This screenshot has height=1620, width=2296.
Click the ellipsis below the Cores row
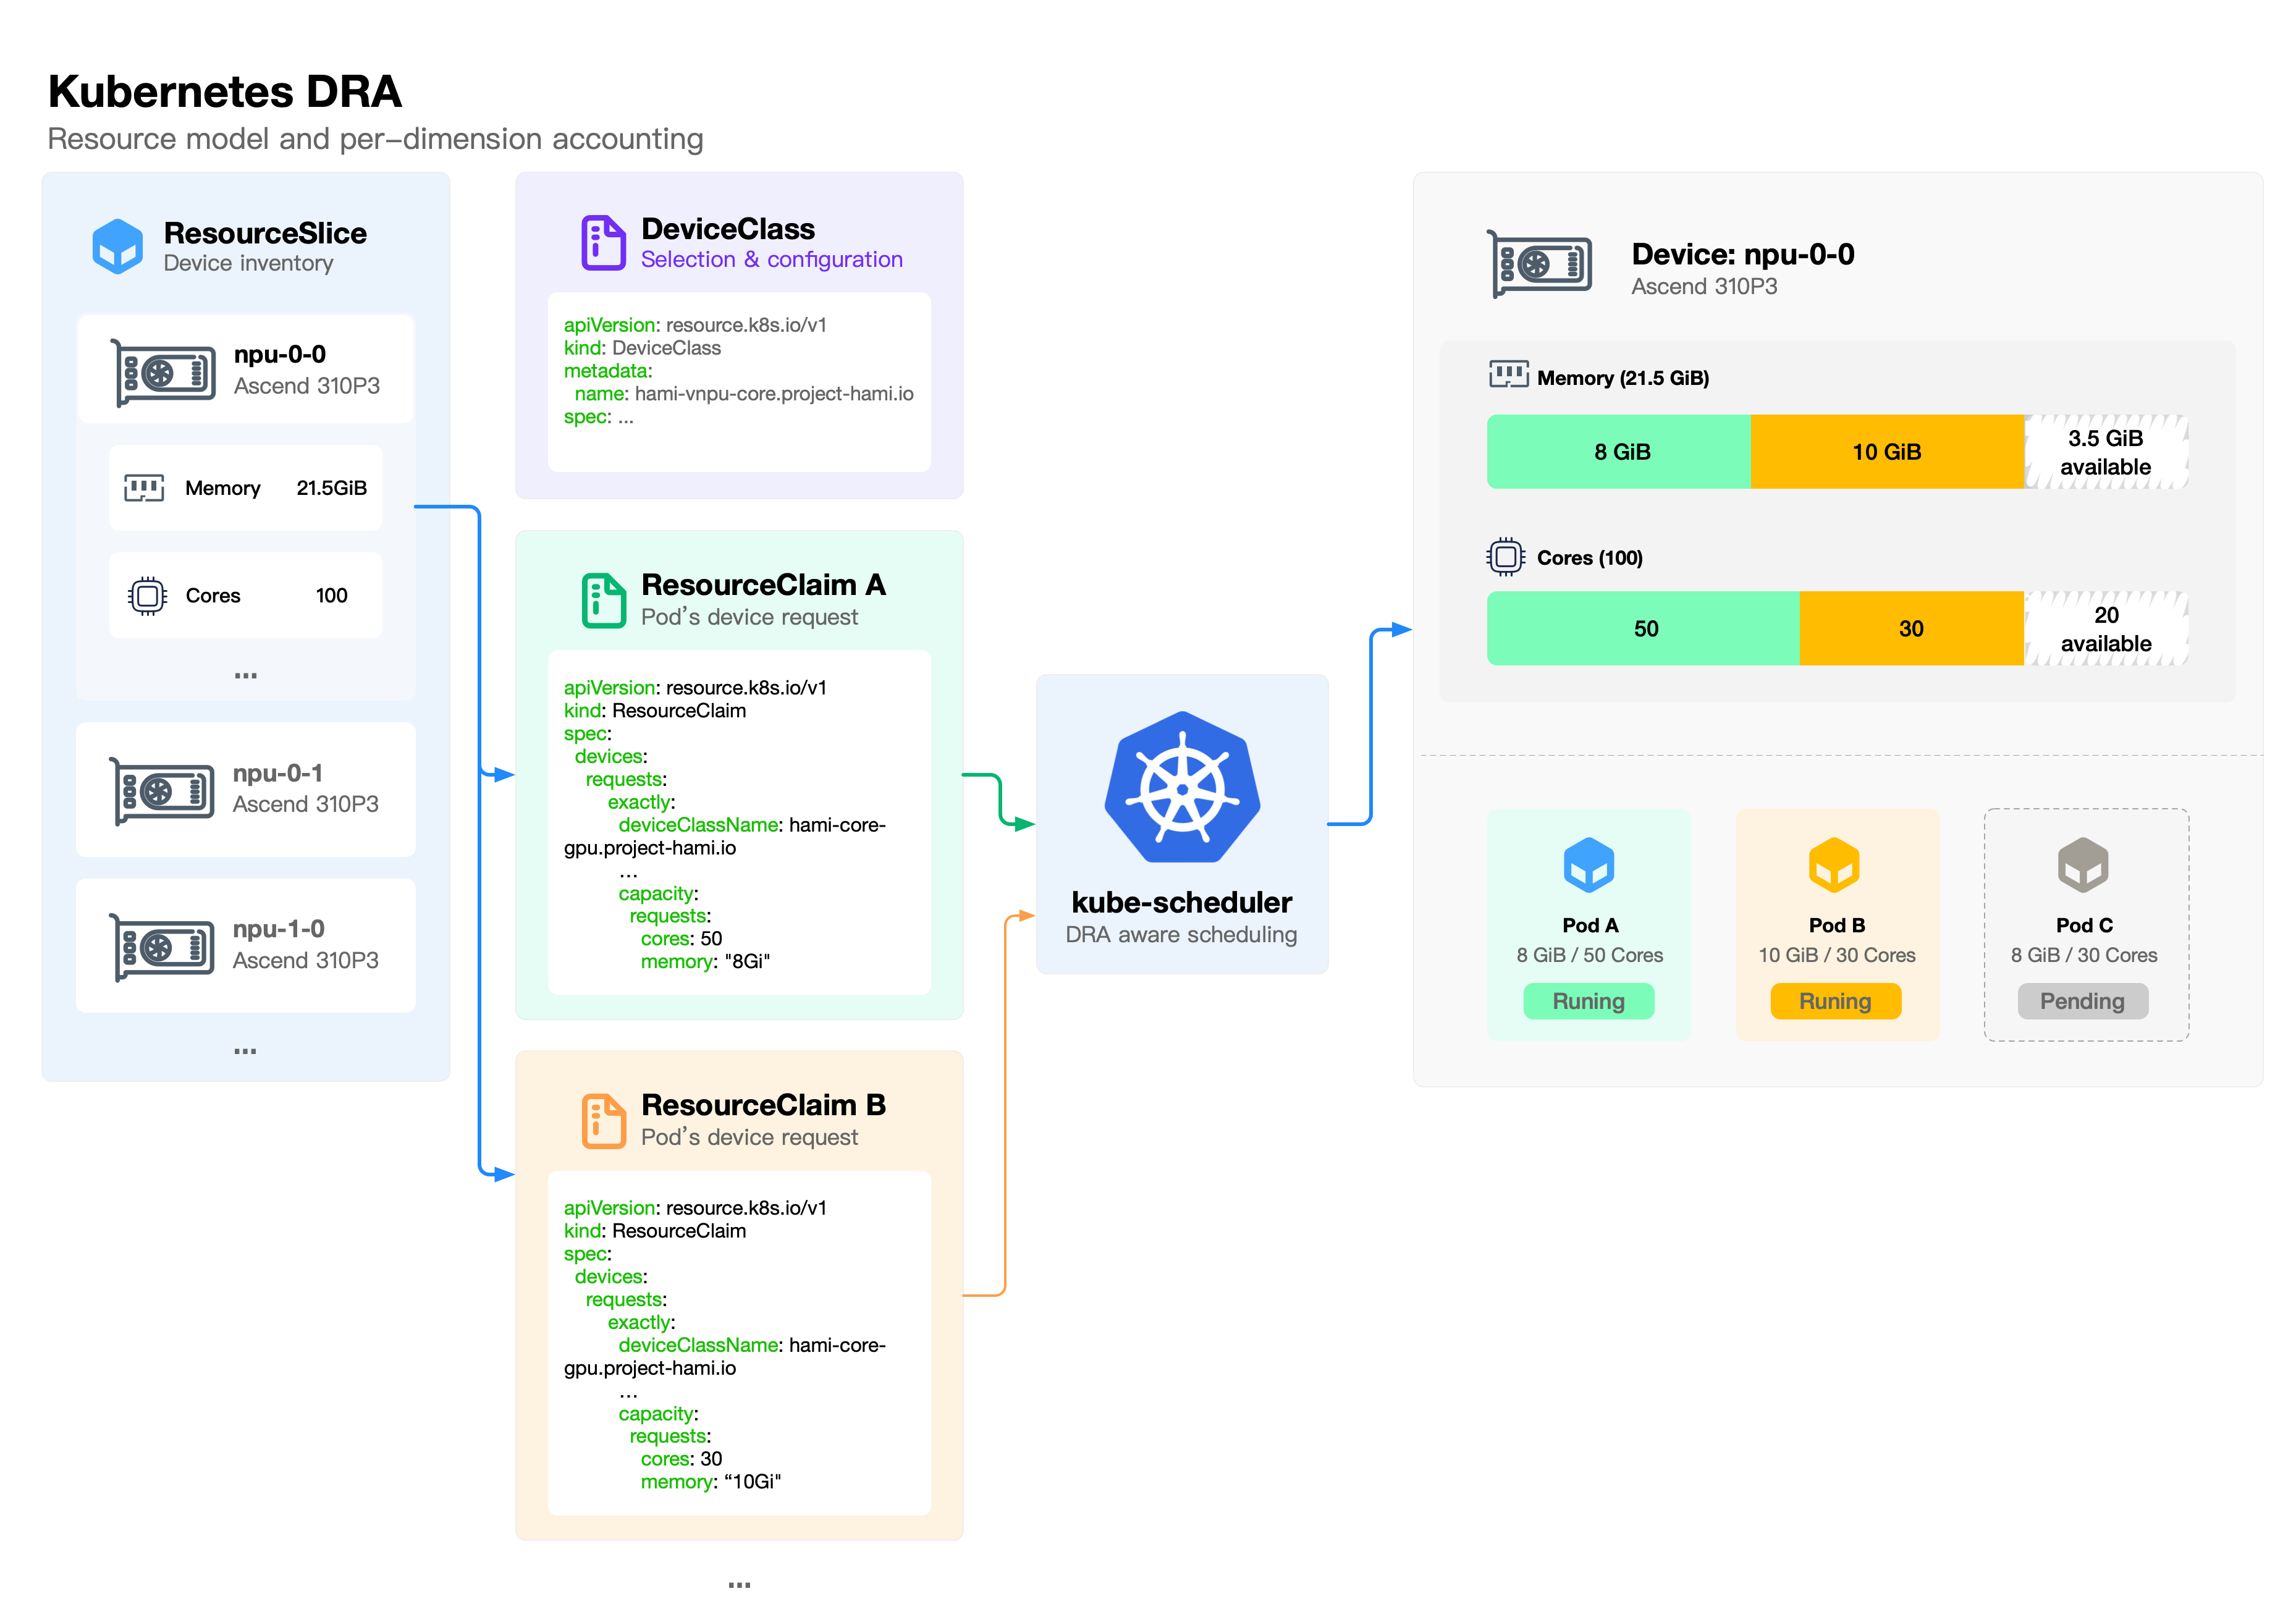pos(246,676)
